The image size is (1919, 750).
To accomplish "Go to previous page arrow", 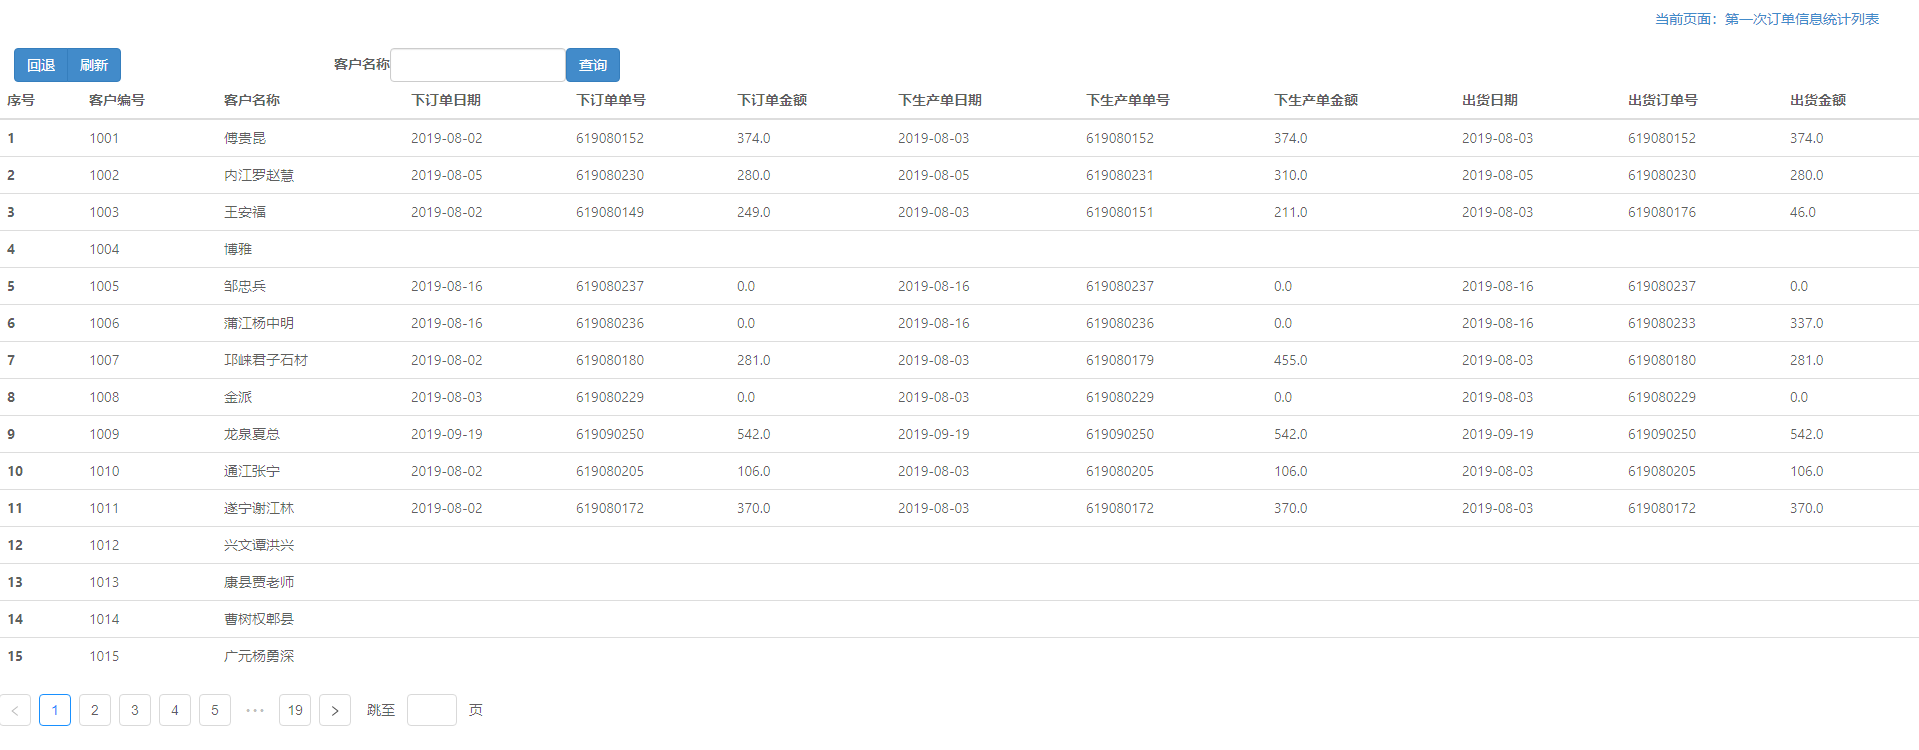I will coord(15,710).
